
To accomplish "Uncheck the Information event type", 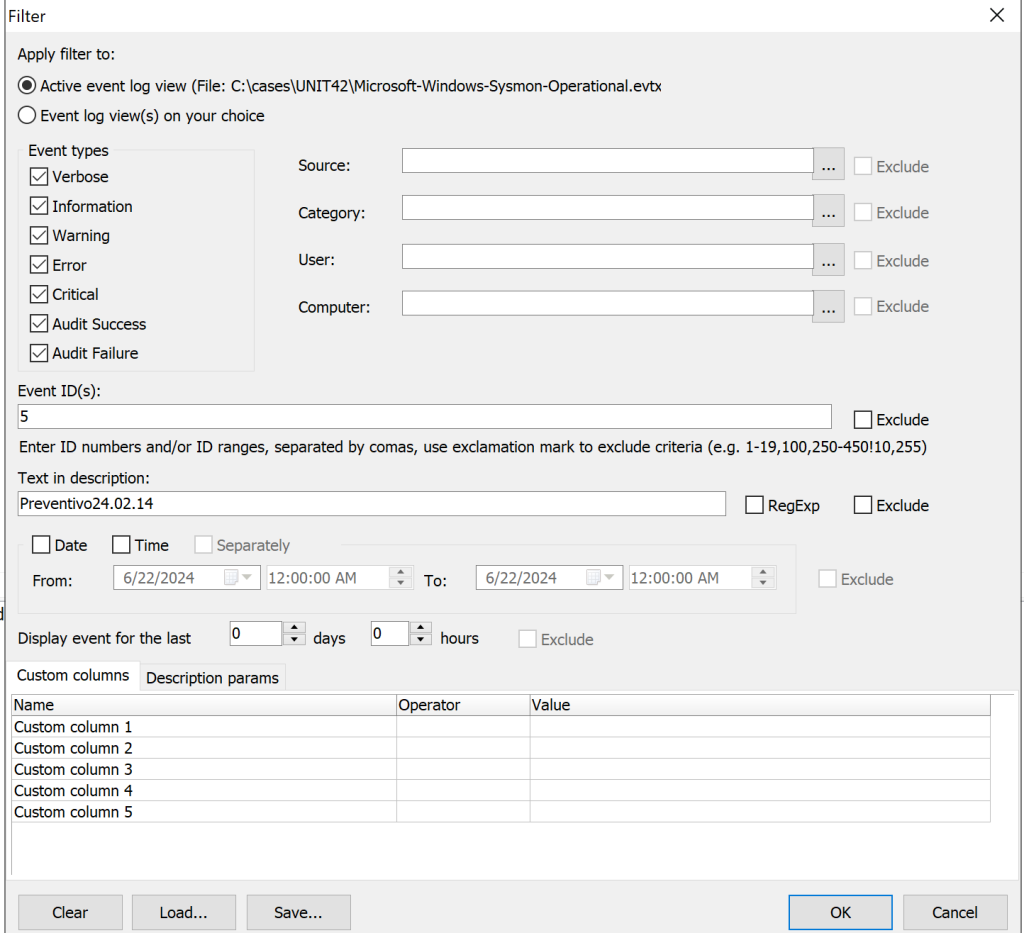I will [x=39, y=206].
